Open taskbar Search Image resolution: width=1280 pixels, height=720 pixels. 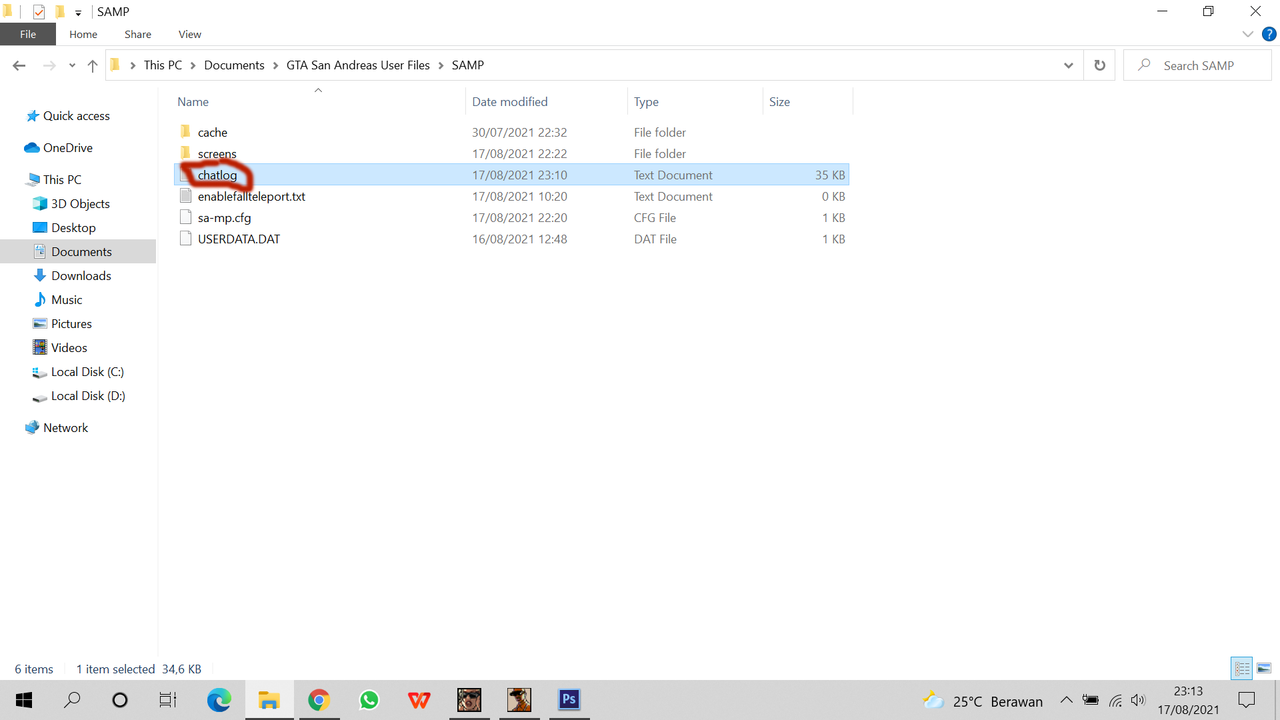click(x=72, y=700)
